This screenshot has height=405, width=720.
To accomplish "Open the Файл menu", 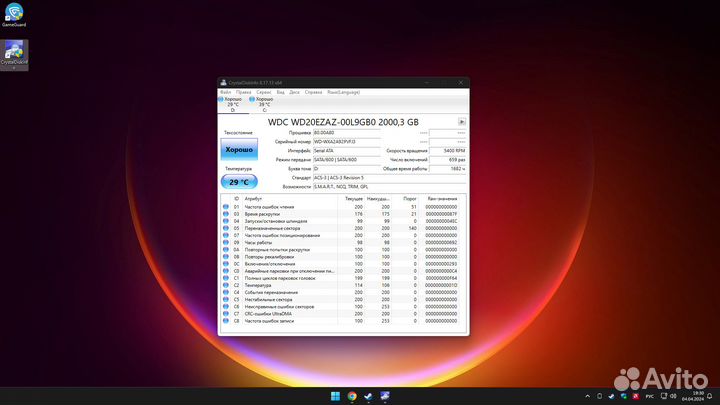I will pos(225,92).
